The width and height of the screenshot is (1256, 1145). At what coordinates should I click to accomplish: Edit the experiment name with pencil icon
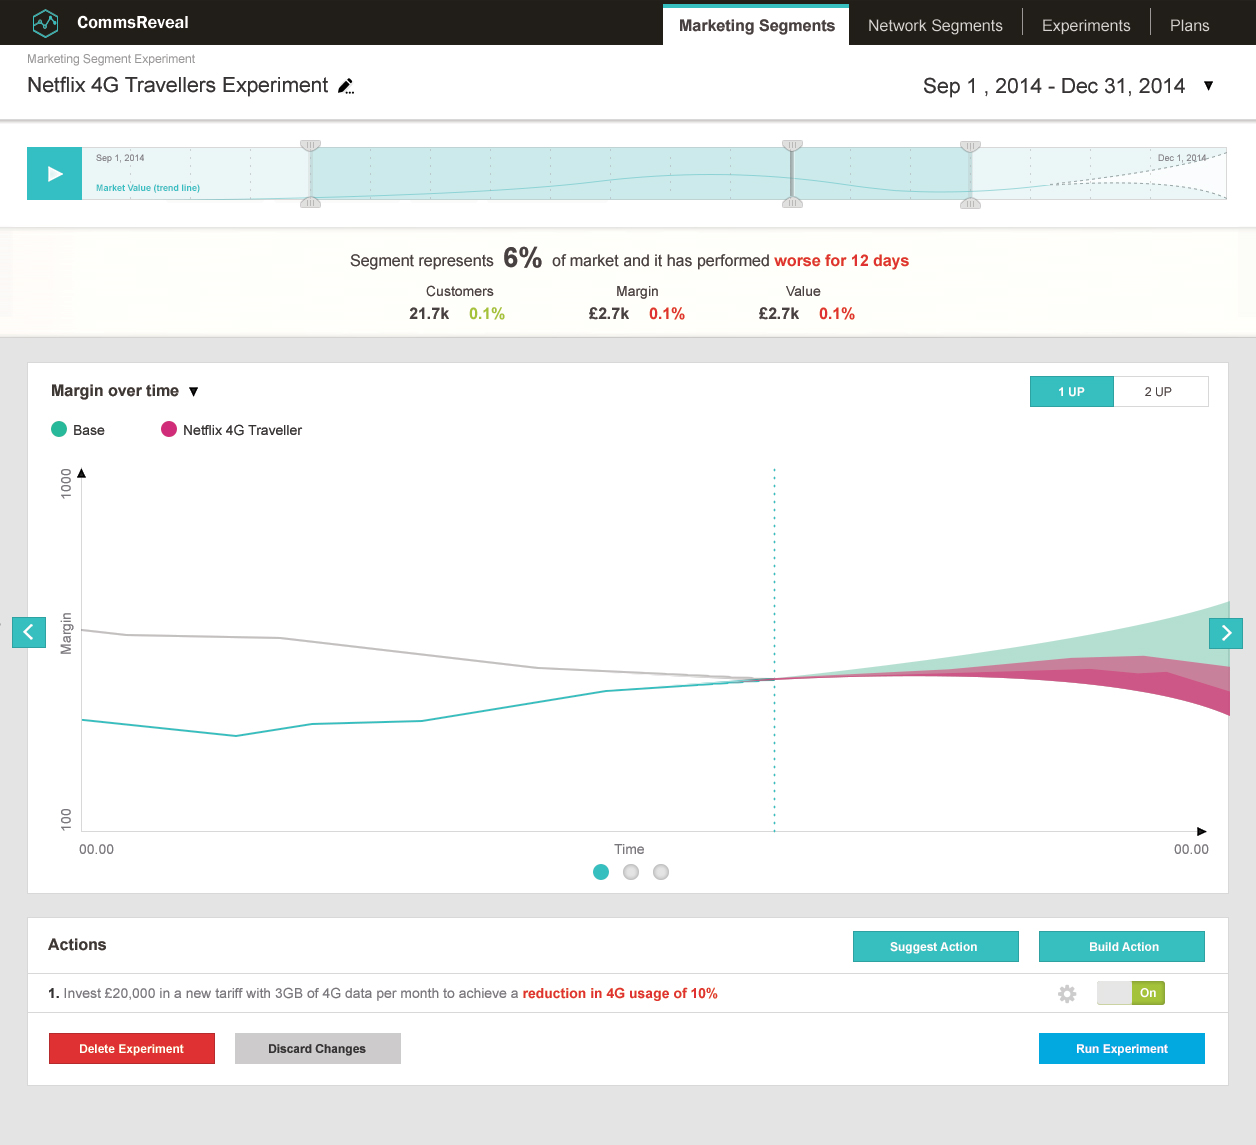tap(346, 86)
